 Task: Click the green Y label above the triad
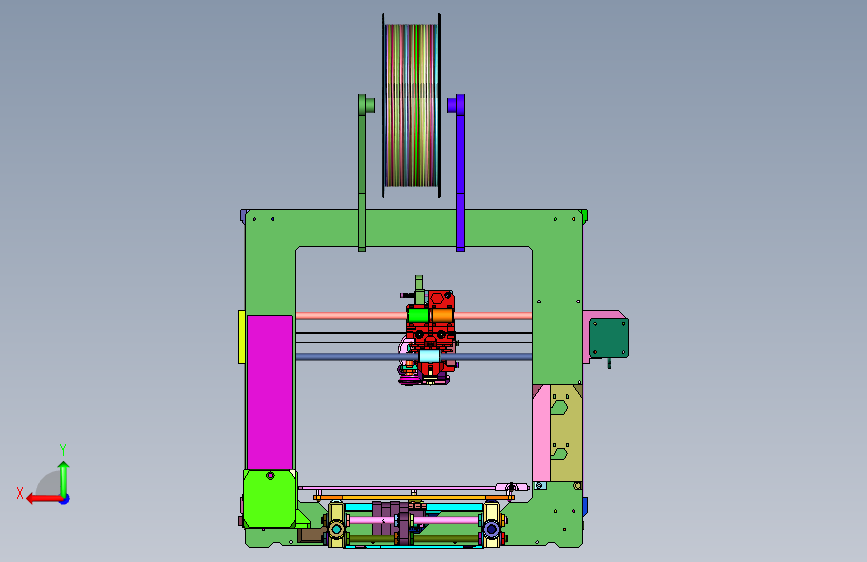pos(63,449)
